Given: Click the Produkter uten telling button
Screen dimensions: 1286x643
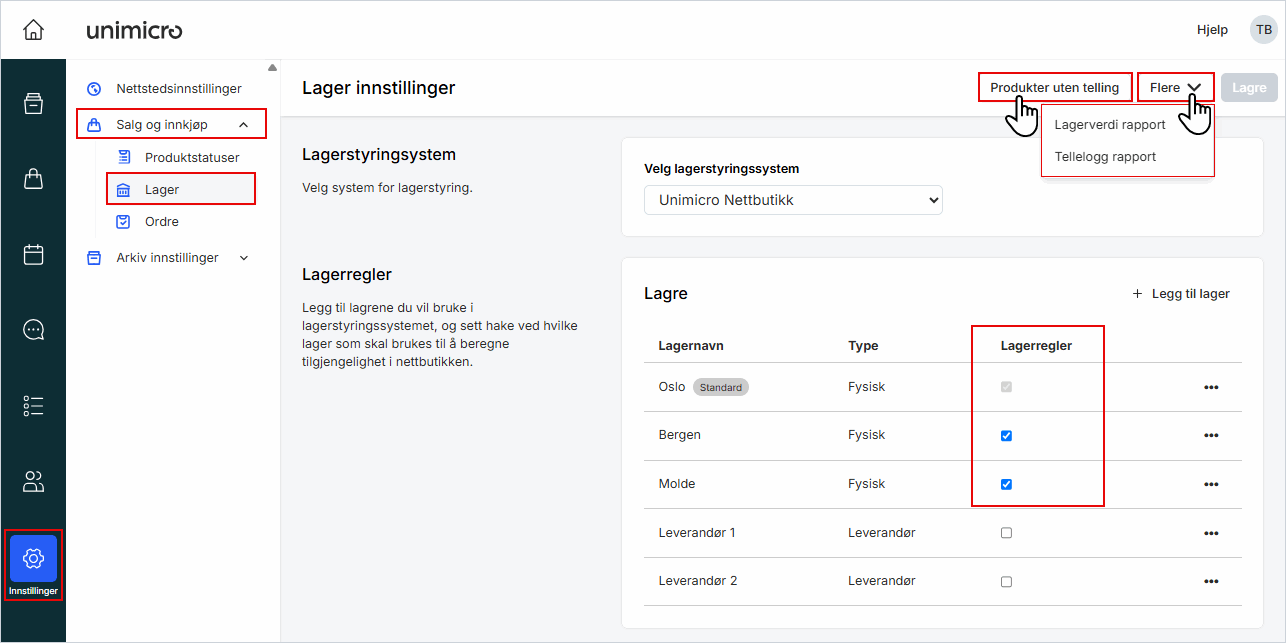Looking at the screenshot, I should point(1054,87).
